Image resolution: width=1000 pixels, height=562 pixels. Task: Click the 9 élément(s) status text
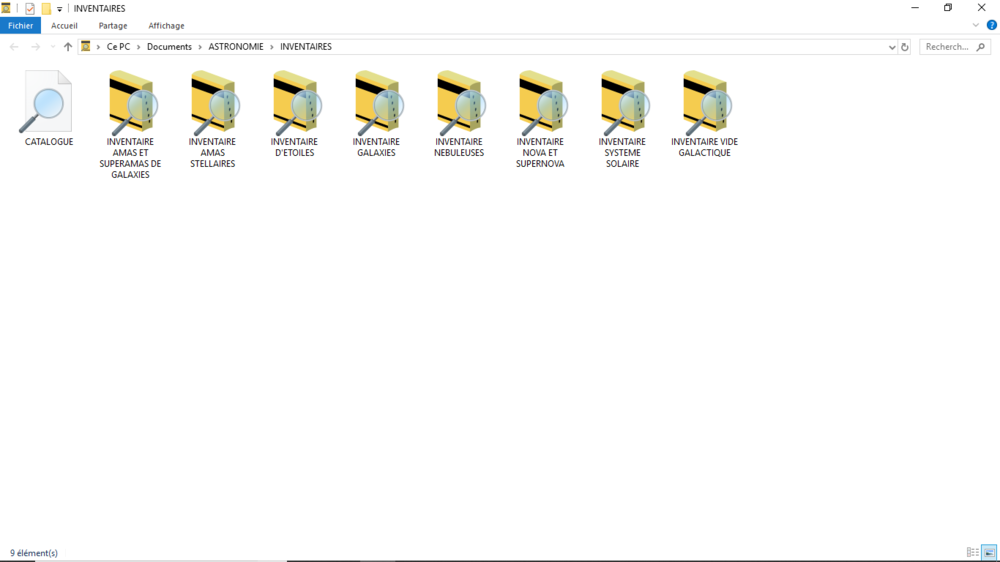pos(34,553)
